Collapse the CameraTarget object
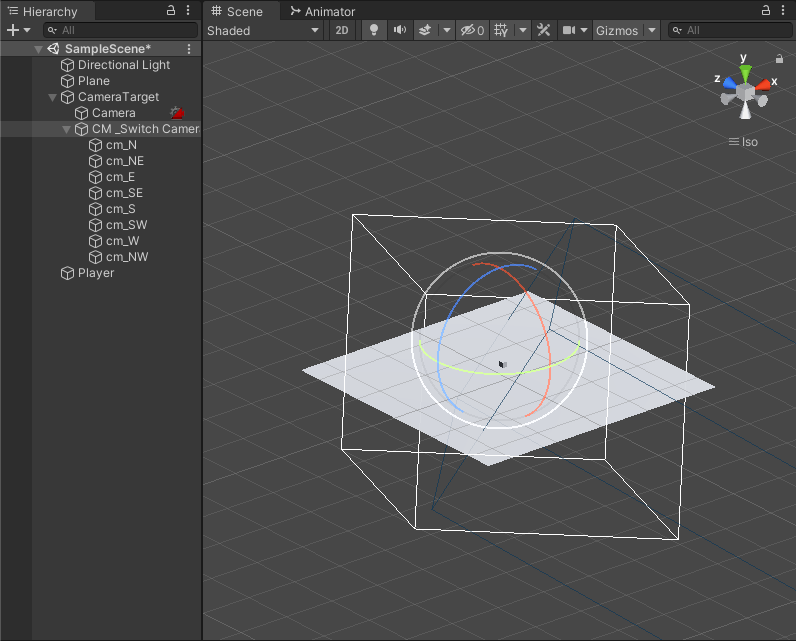This screenshot has height=641, width=796. tap(52, 97)
